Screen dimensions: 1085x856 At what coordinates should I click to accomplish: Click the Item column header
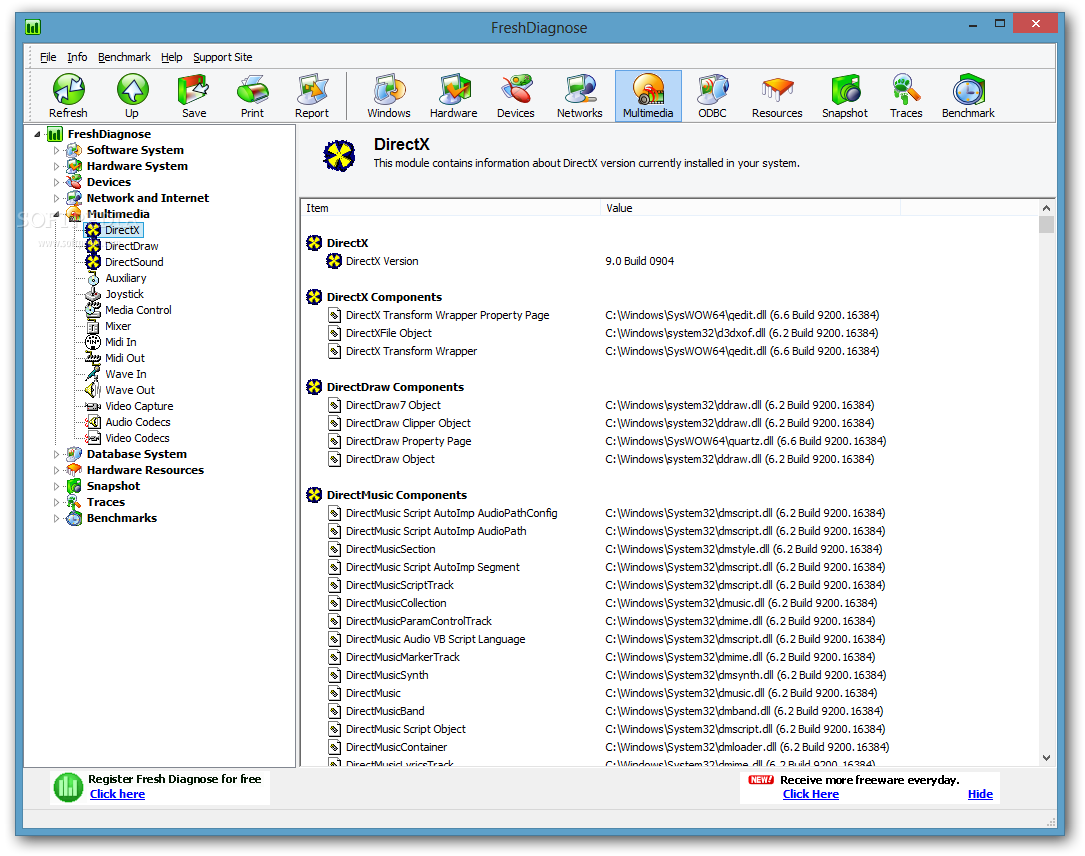point(450,208)
